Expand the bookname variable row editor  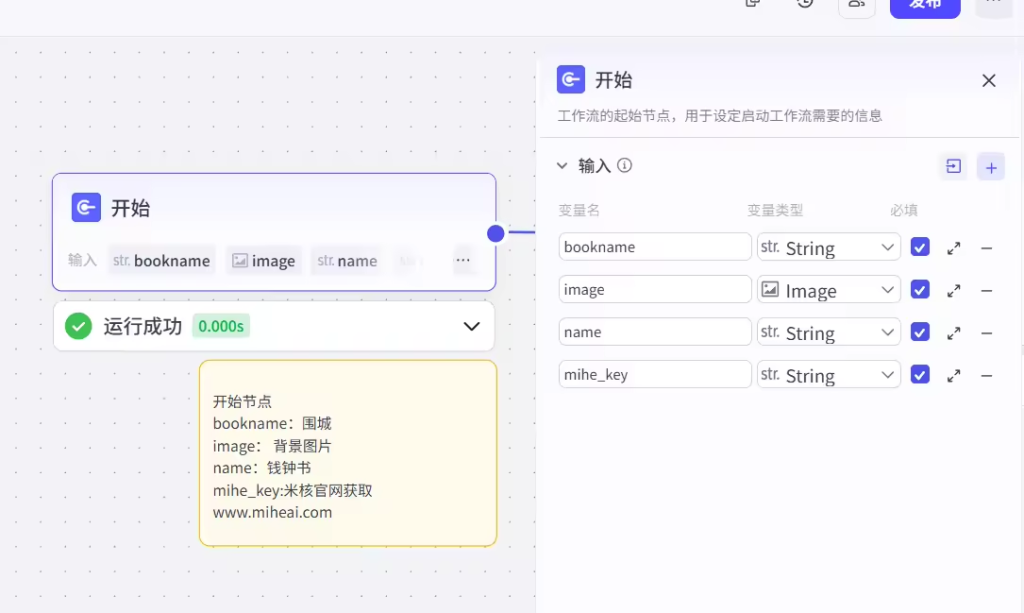[954, 248]
